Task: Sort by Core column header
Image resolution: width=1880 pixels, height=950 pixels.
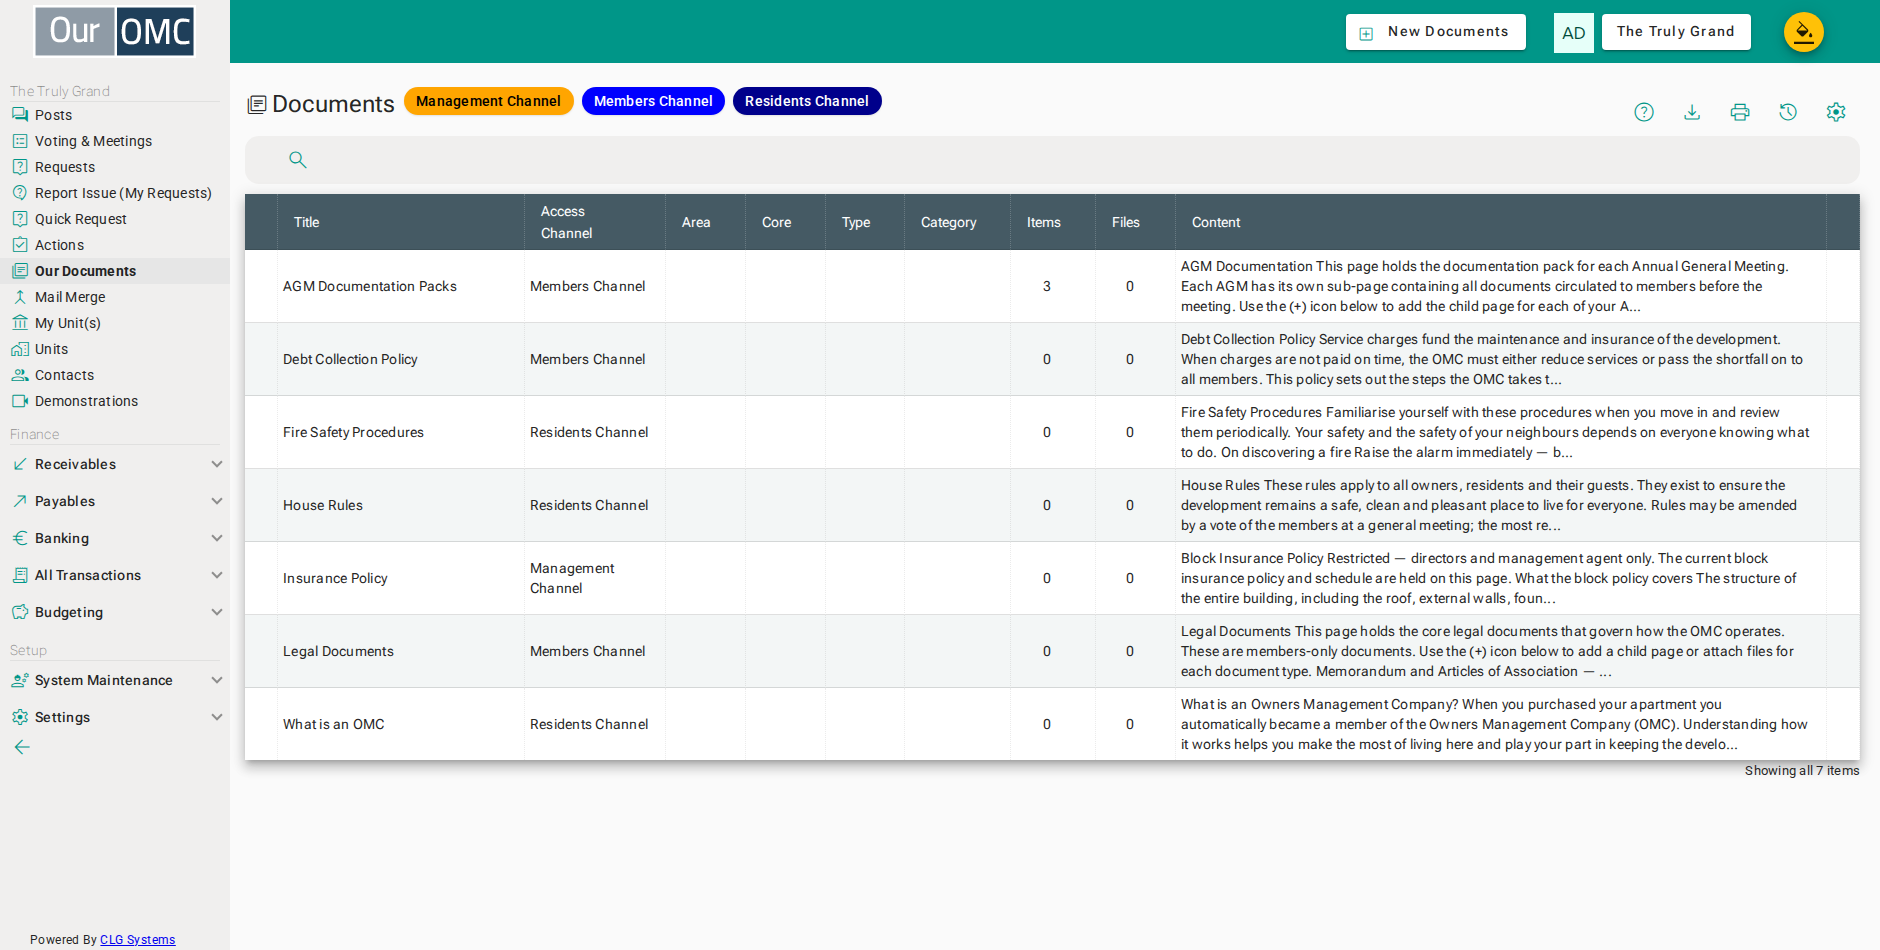Action: (776, 222)
